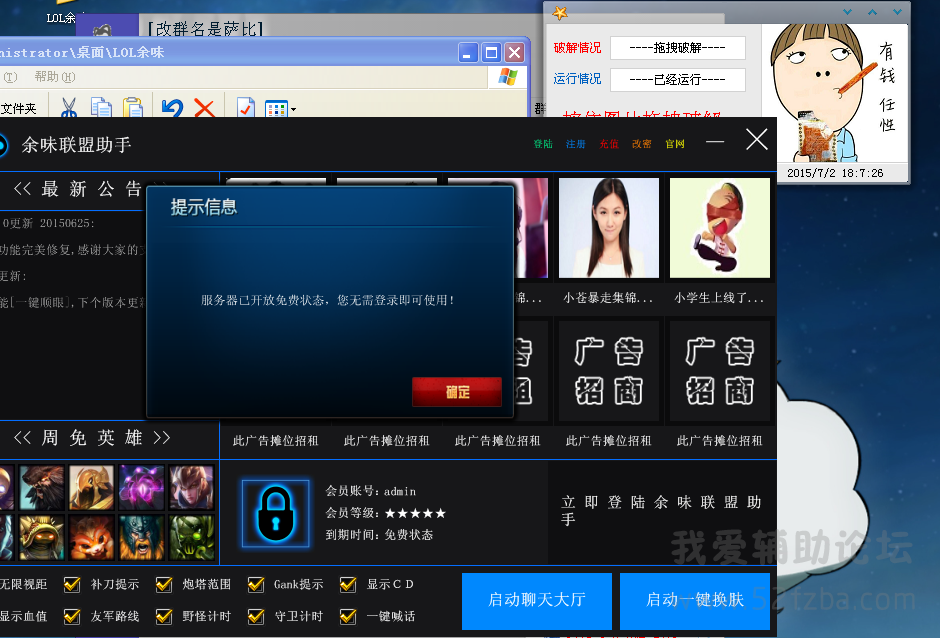Click the blue padlock account icon

(x=275, y=512)
